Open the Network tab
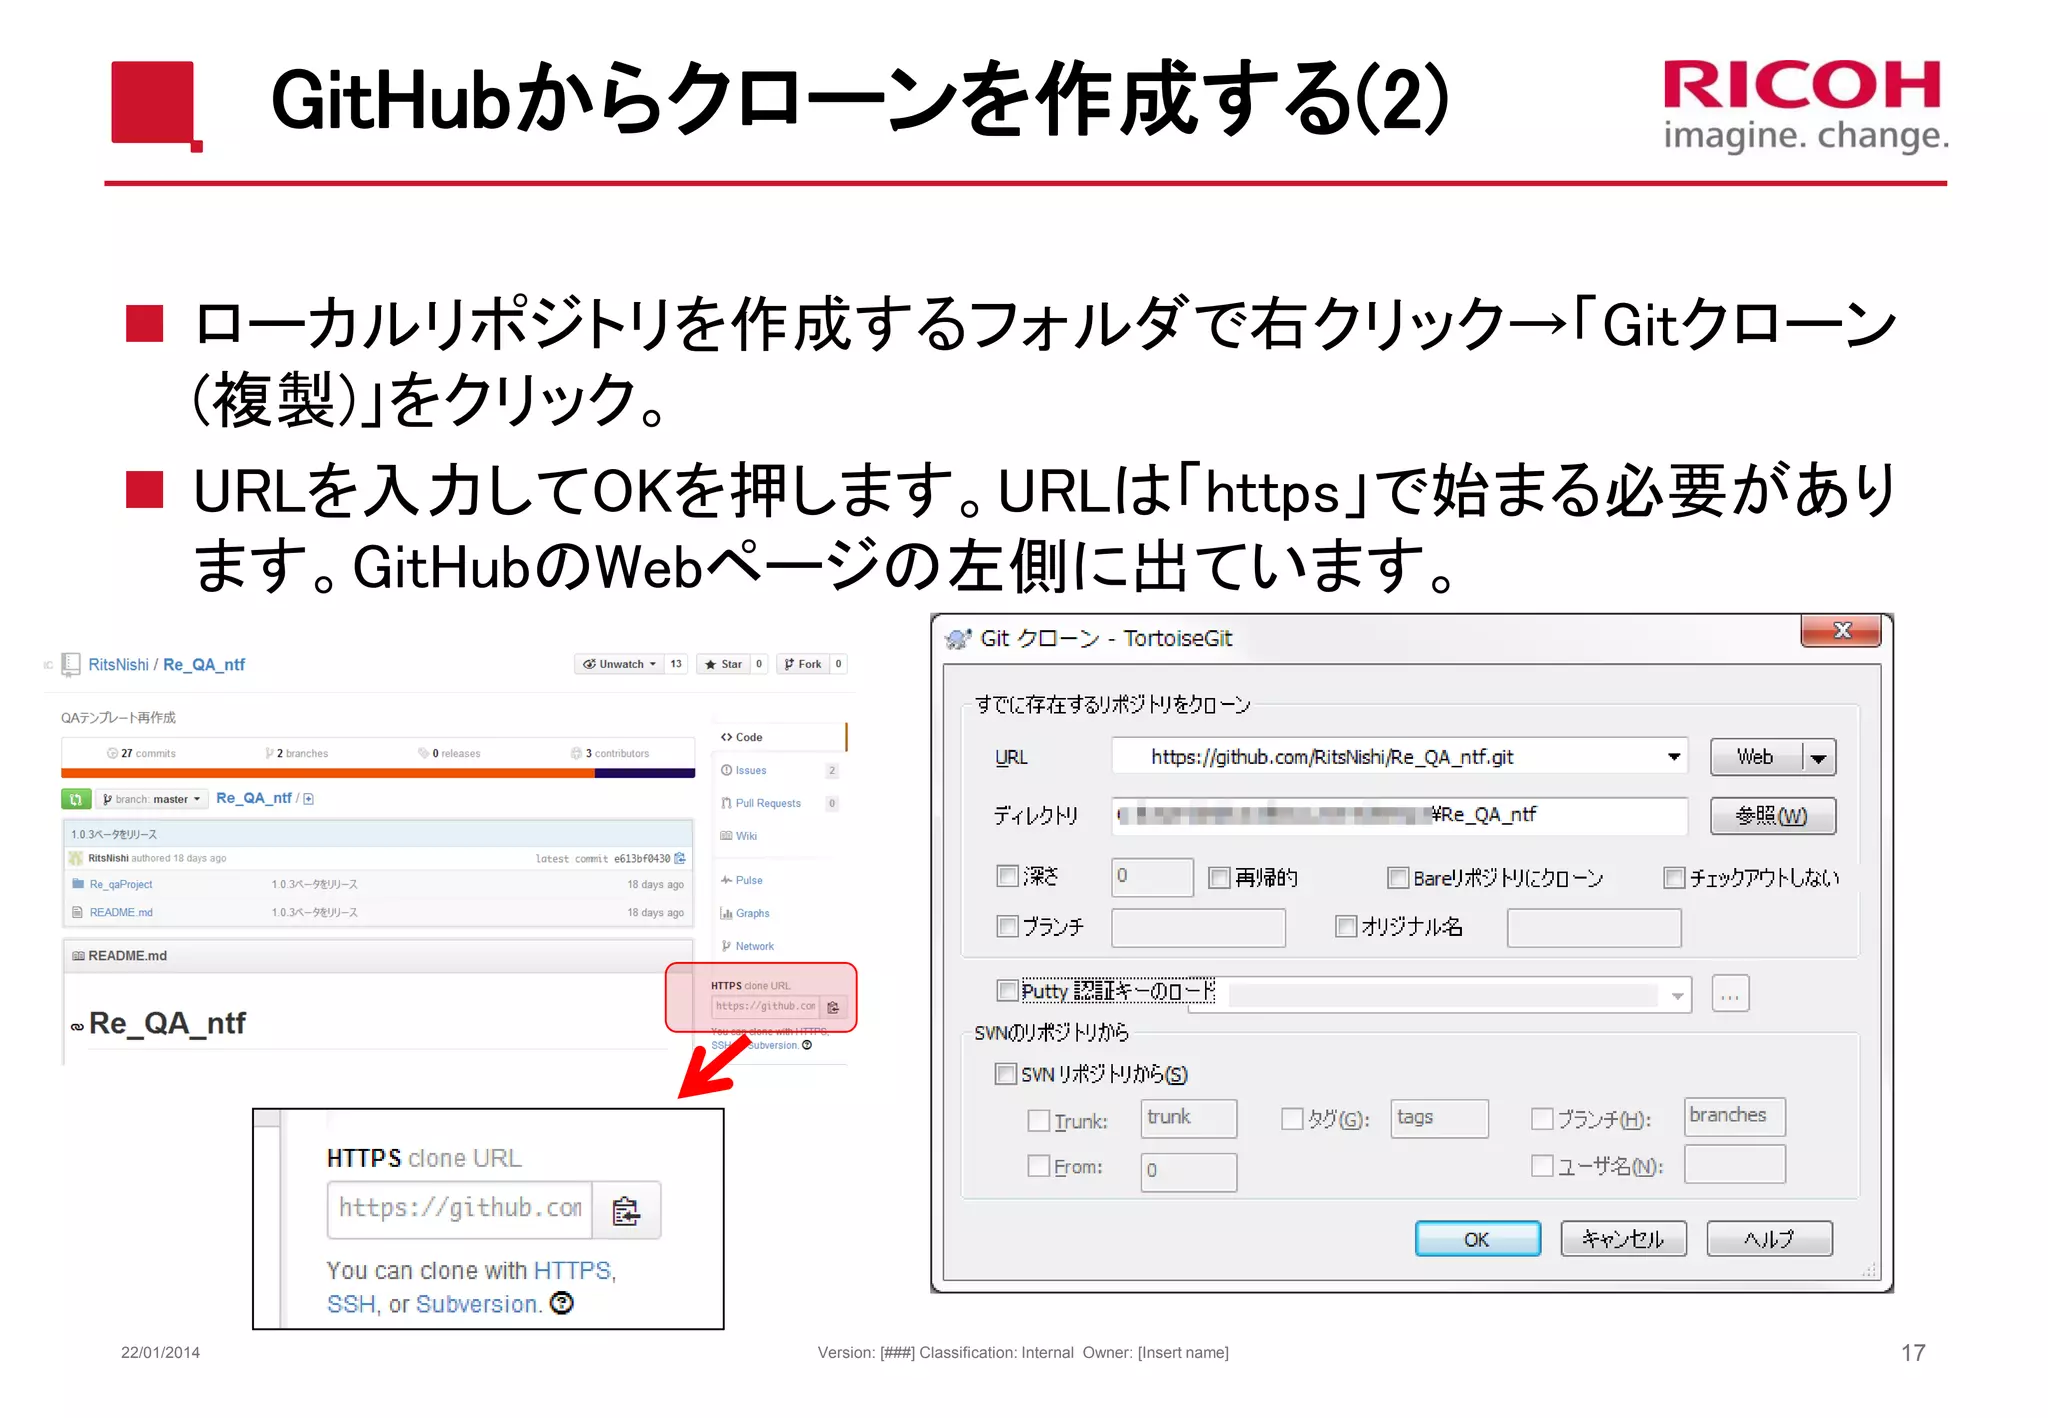Screen dimensions: 2048x1418 point(748,946)
